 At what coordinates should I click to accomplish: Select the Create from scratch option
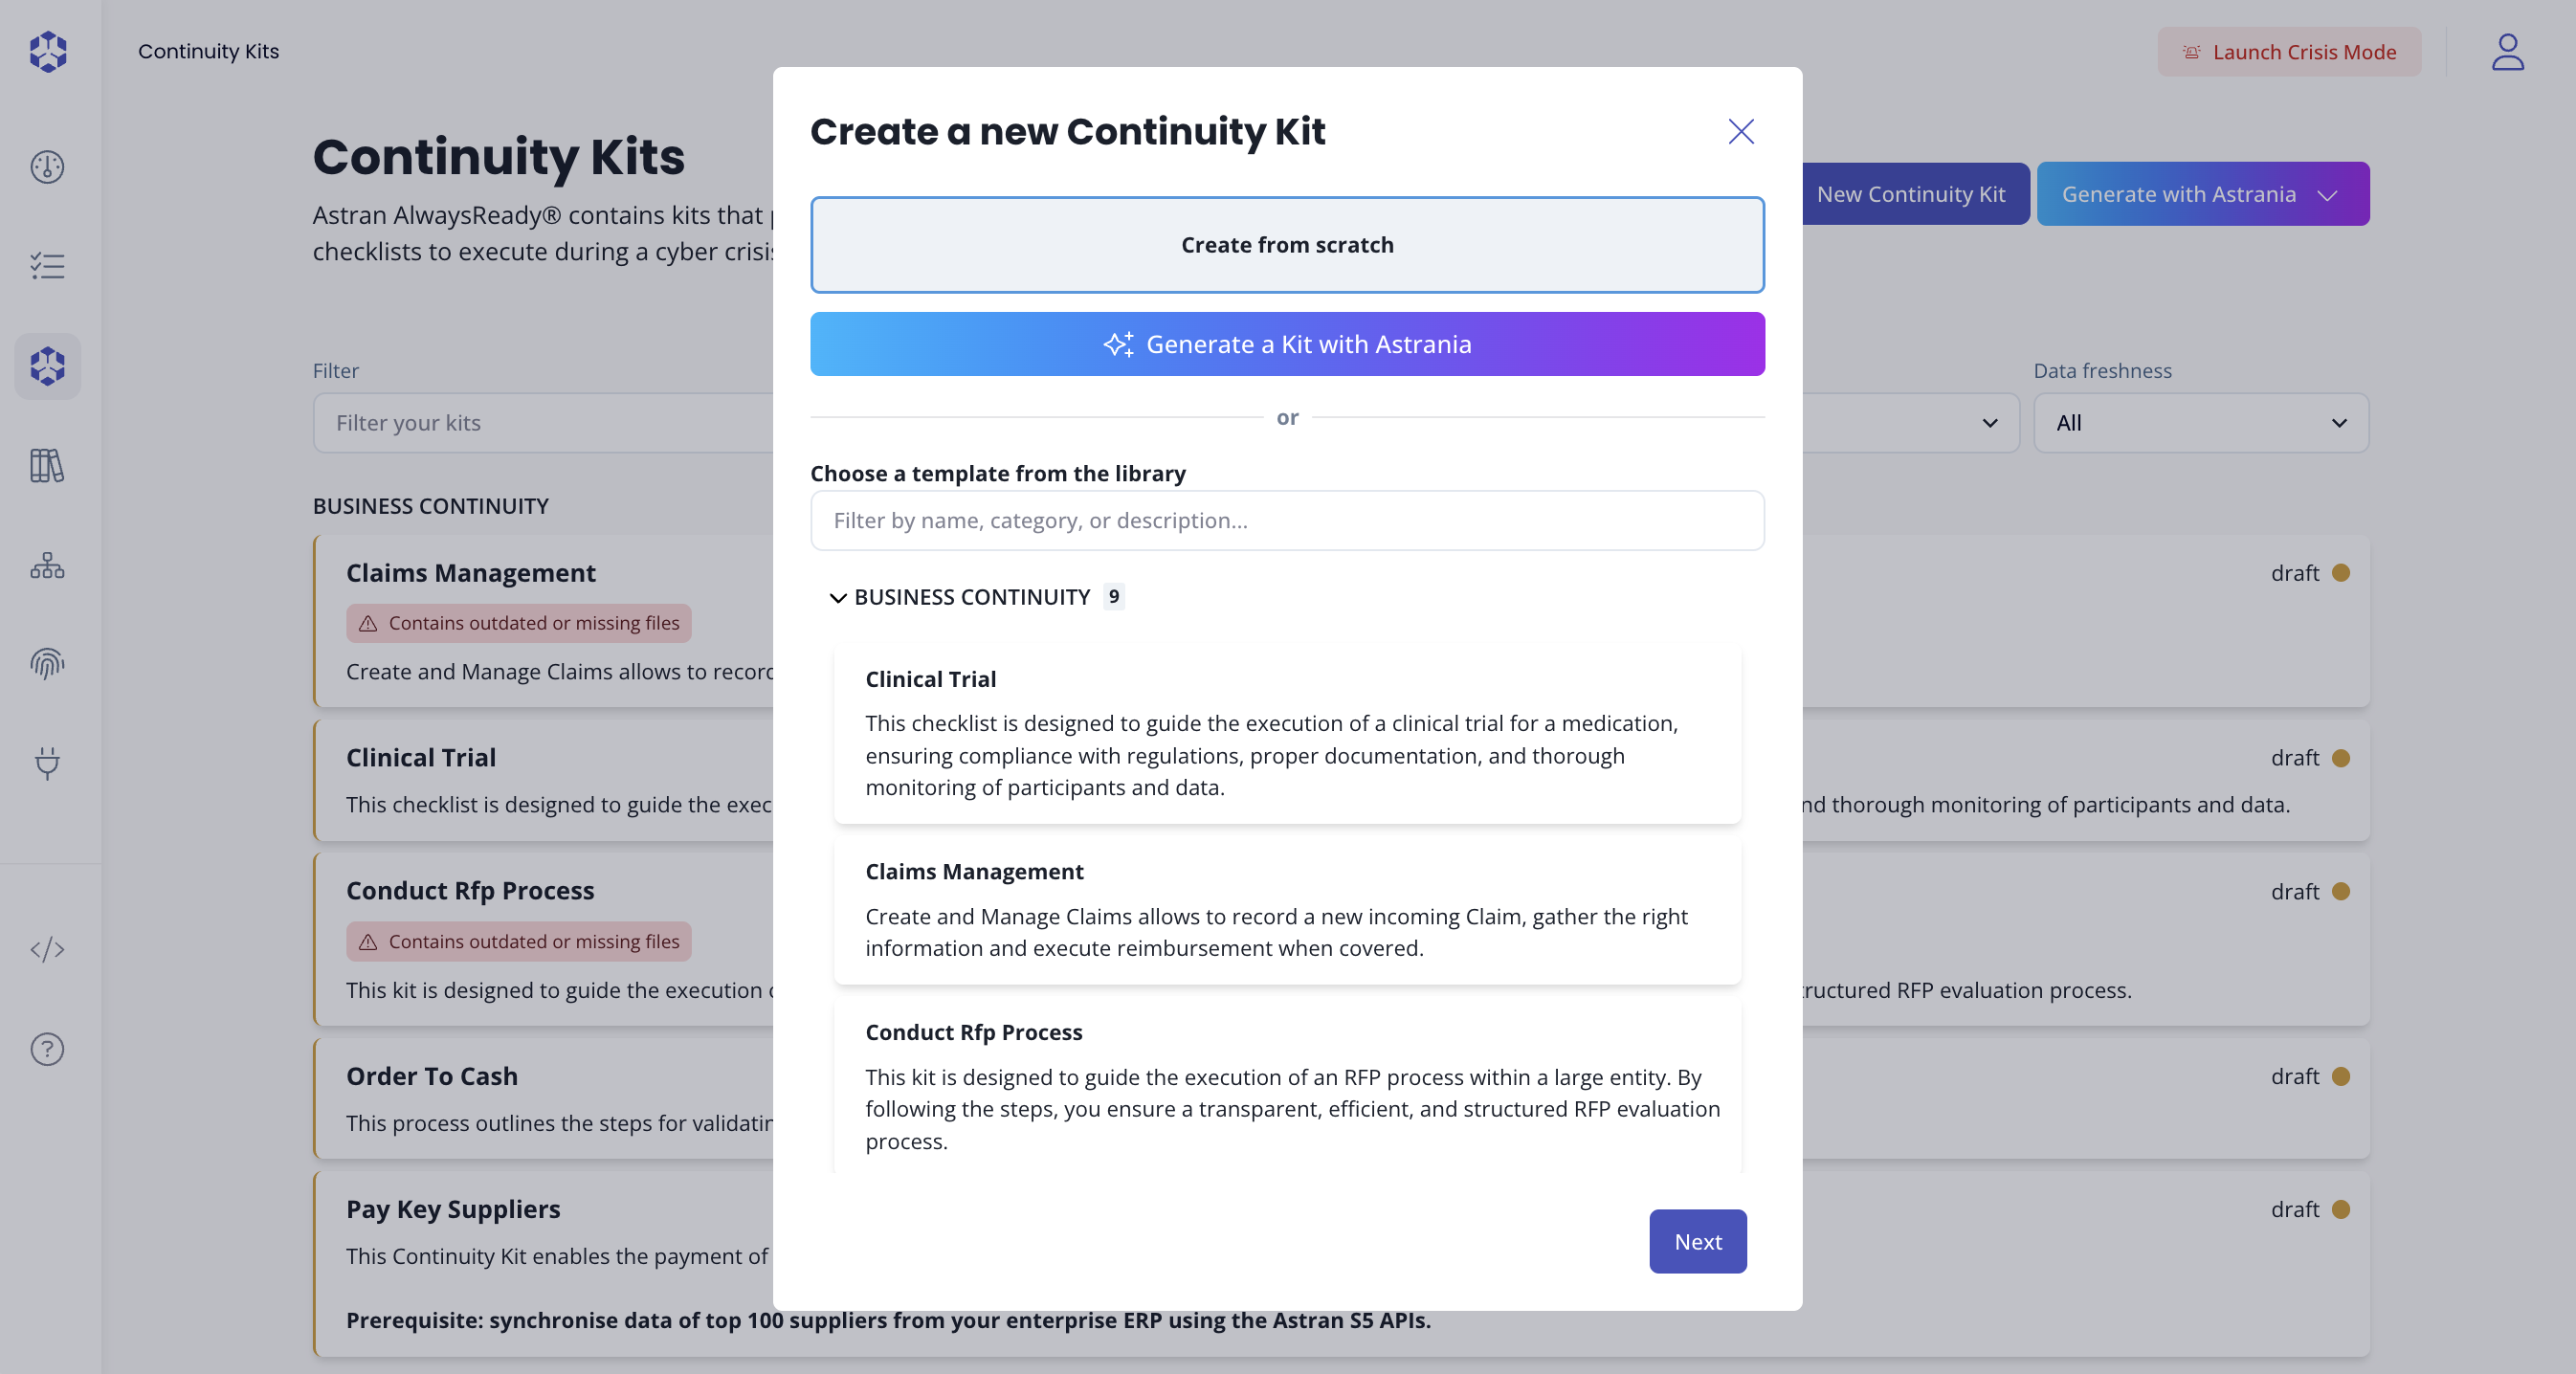click(x=1287, y=245)
